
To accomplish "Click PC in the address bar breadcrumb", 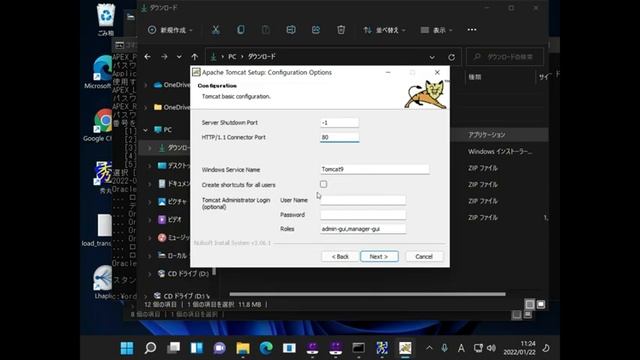I will [232, 57].
